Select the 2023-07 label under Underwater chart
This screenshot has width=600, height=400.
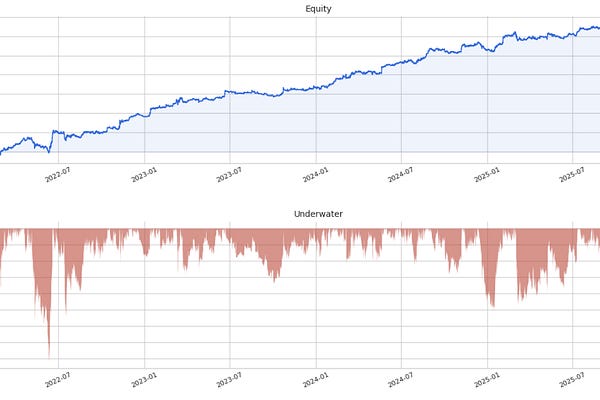tap(229, 380)
